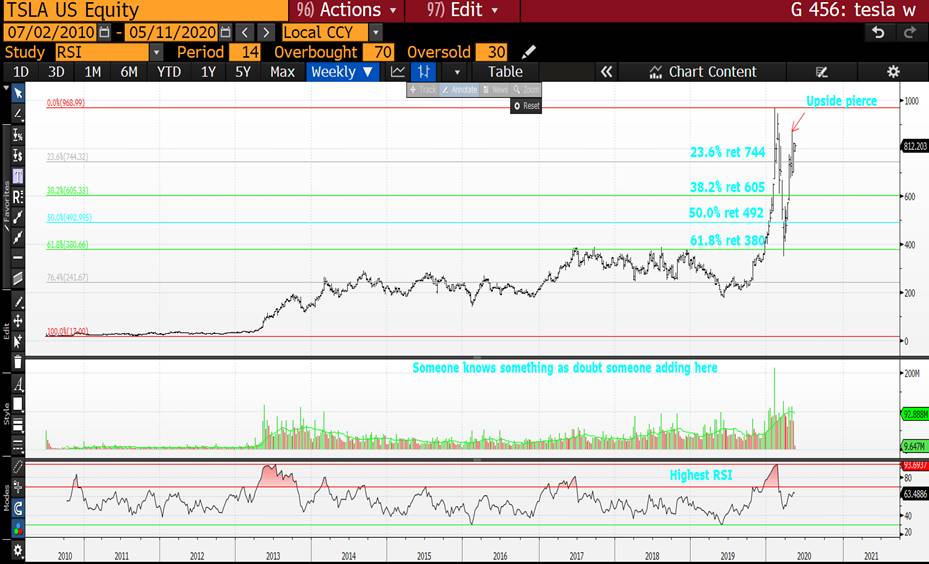Screen dimensions: 929x564
Task: Open the 96) Actions menu
Action: point(346,10)
